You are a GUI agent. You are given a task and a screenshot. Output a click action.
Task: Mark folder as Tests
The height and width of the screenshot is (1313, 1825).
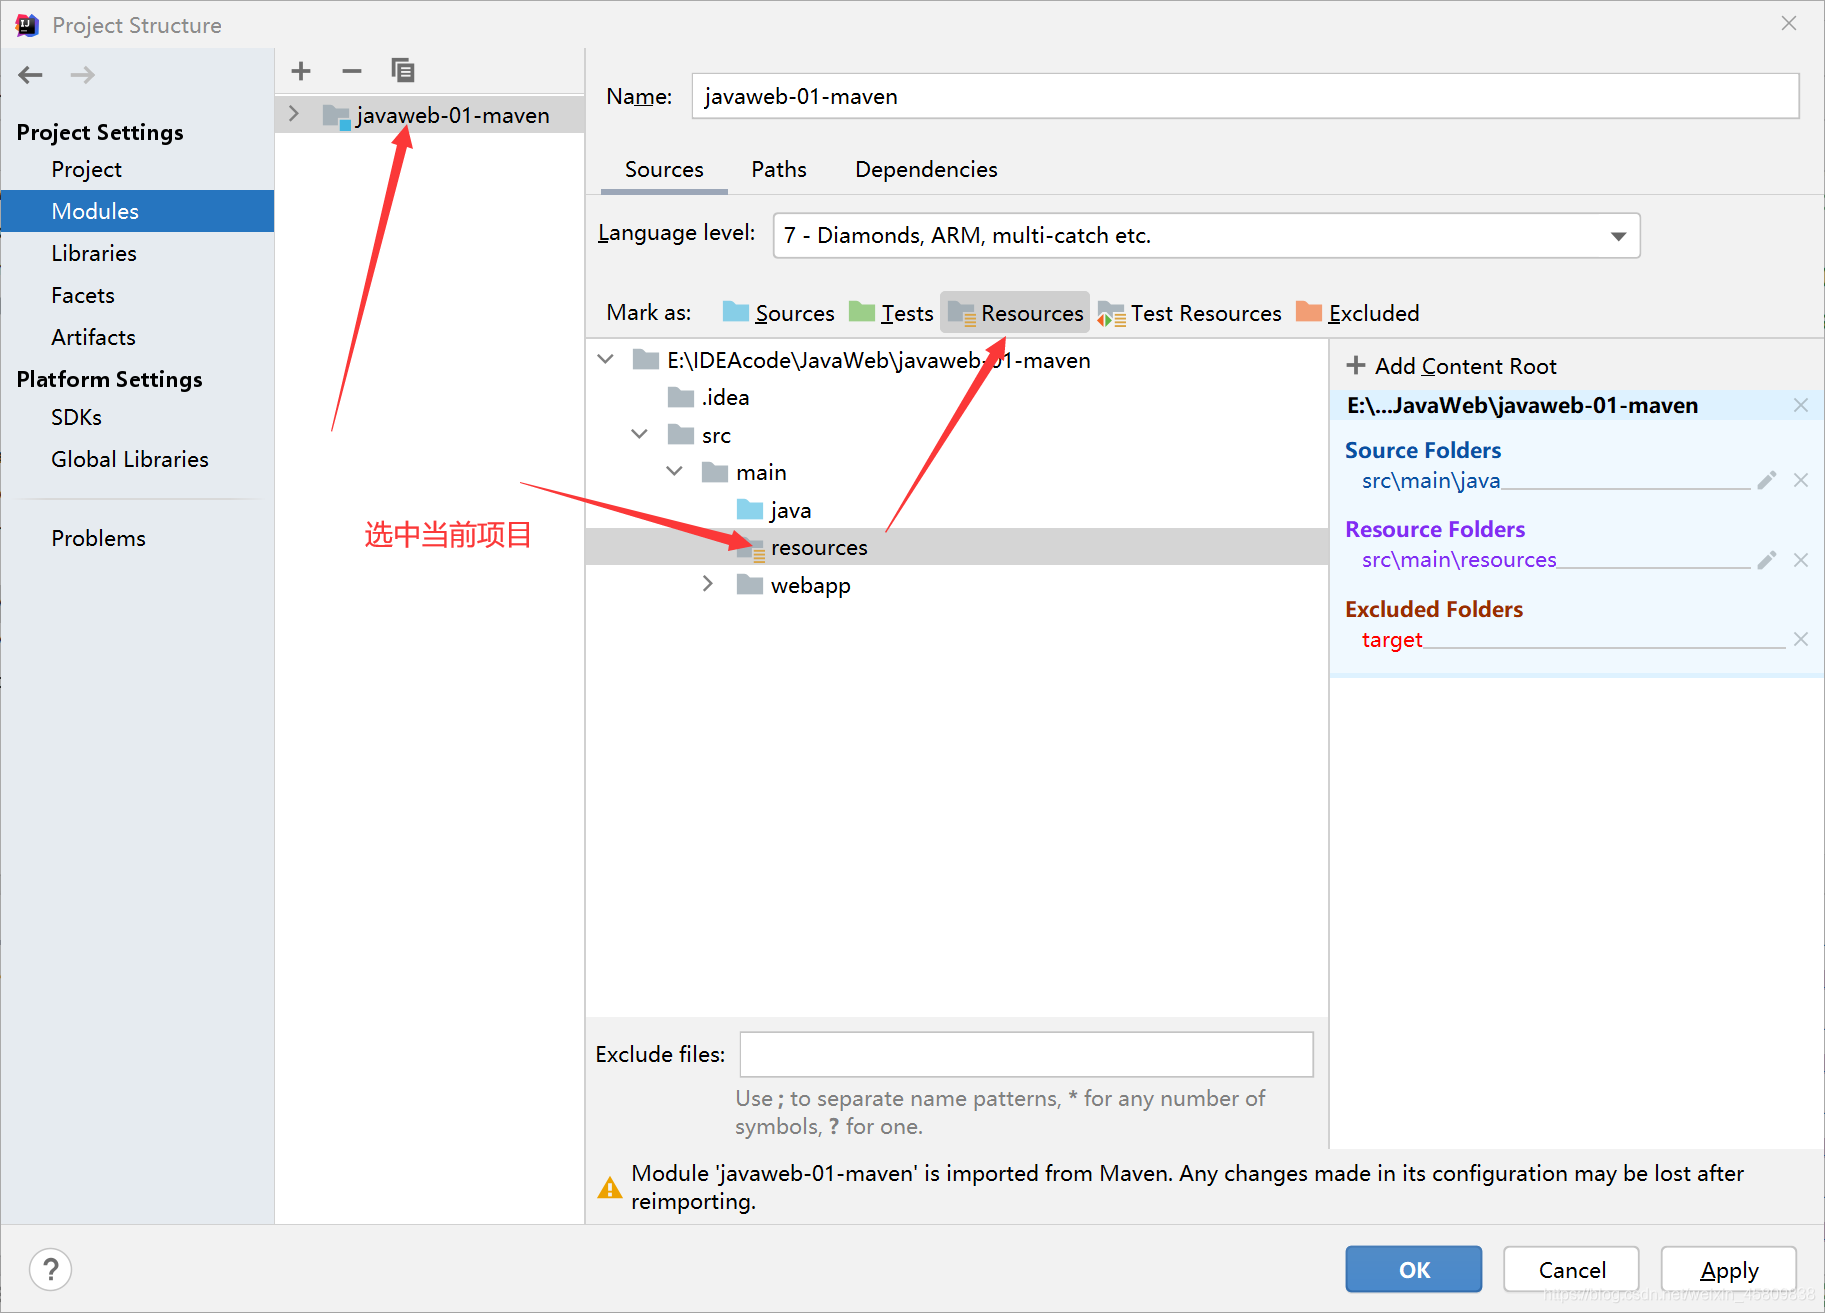click(891, 313)
